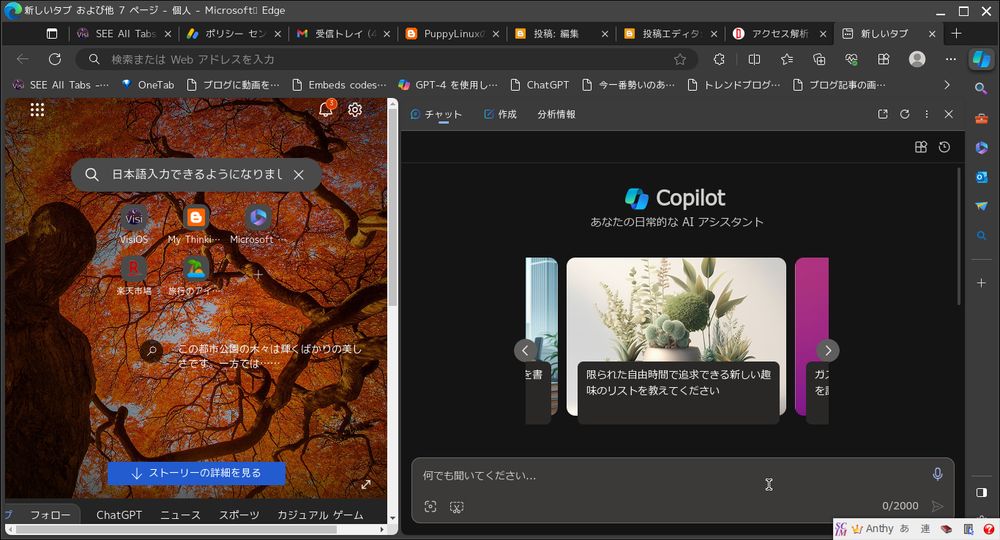Screen dimensions: 1000x540
Task: Select the カジュアル ゲーム feed tab
Action: tap(320, 514)
